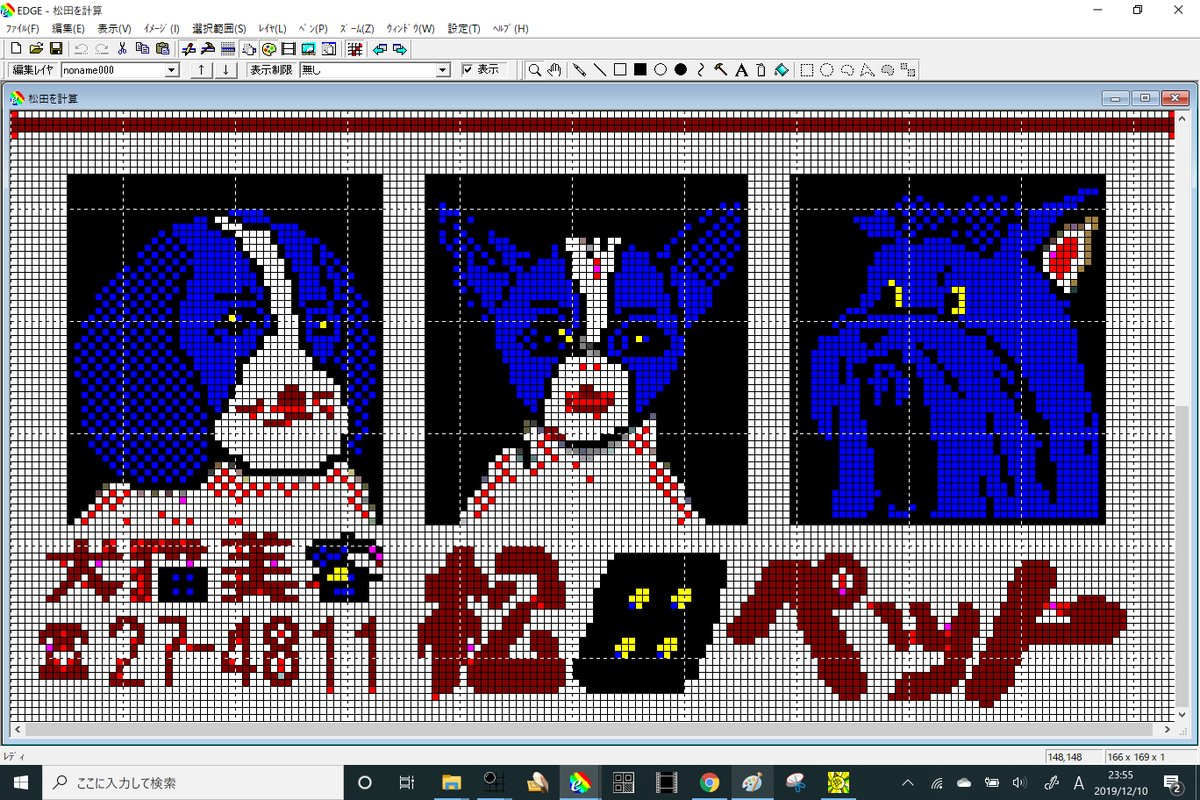Select the paint bucket fill tool
The image size is (1200, 800).
(x=782, y=70)
